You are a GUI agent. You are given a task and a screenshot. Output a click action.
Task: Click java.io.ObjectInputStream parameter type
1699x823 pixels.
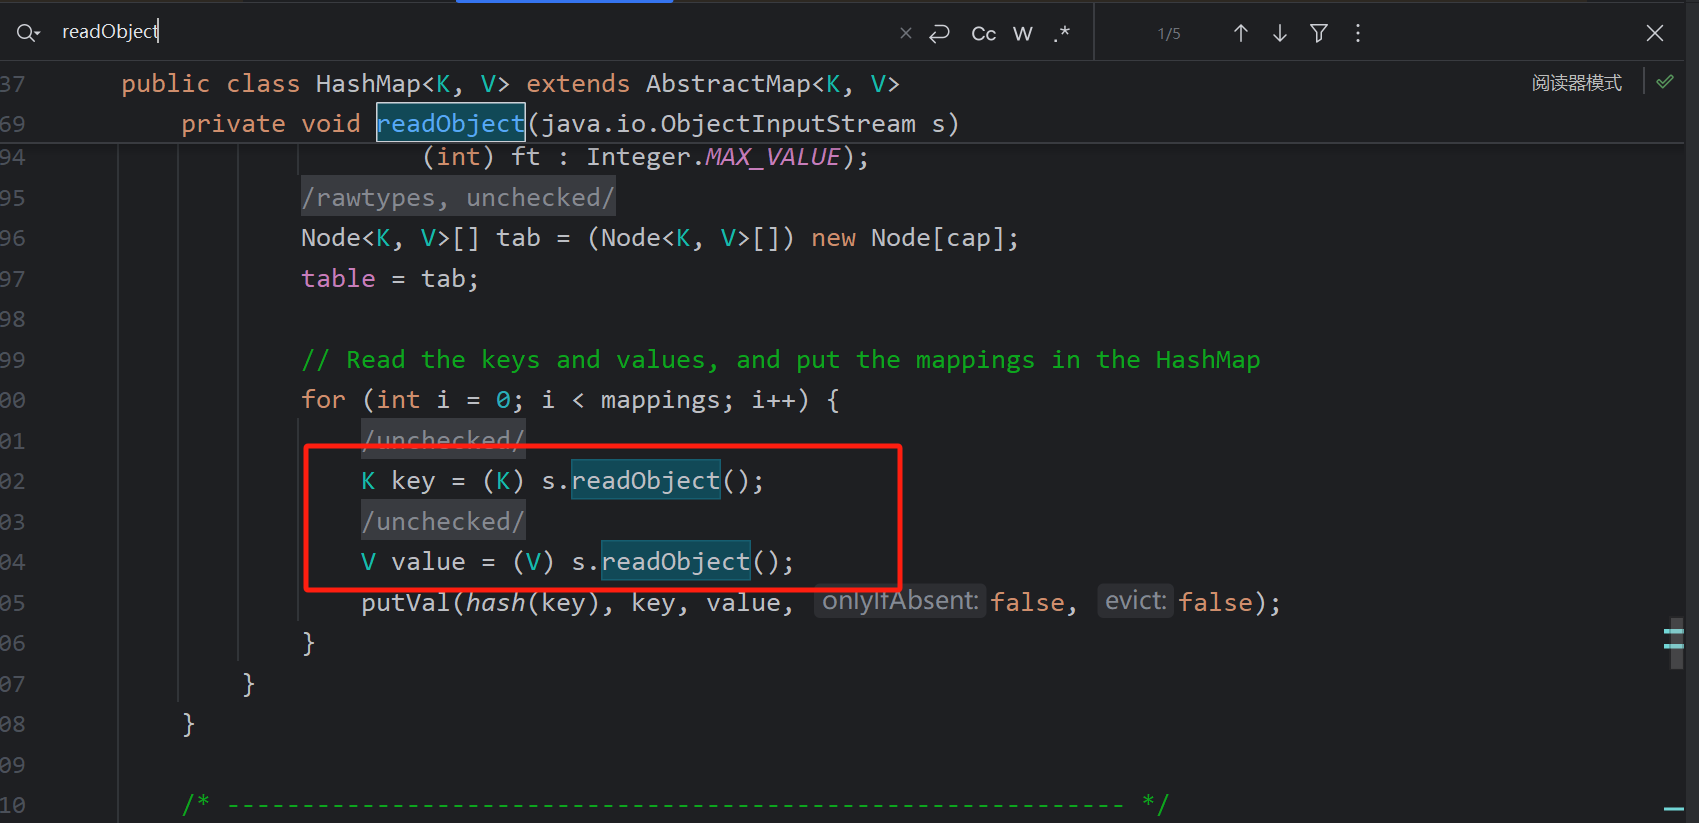[729, 124]
